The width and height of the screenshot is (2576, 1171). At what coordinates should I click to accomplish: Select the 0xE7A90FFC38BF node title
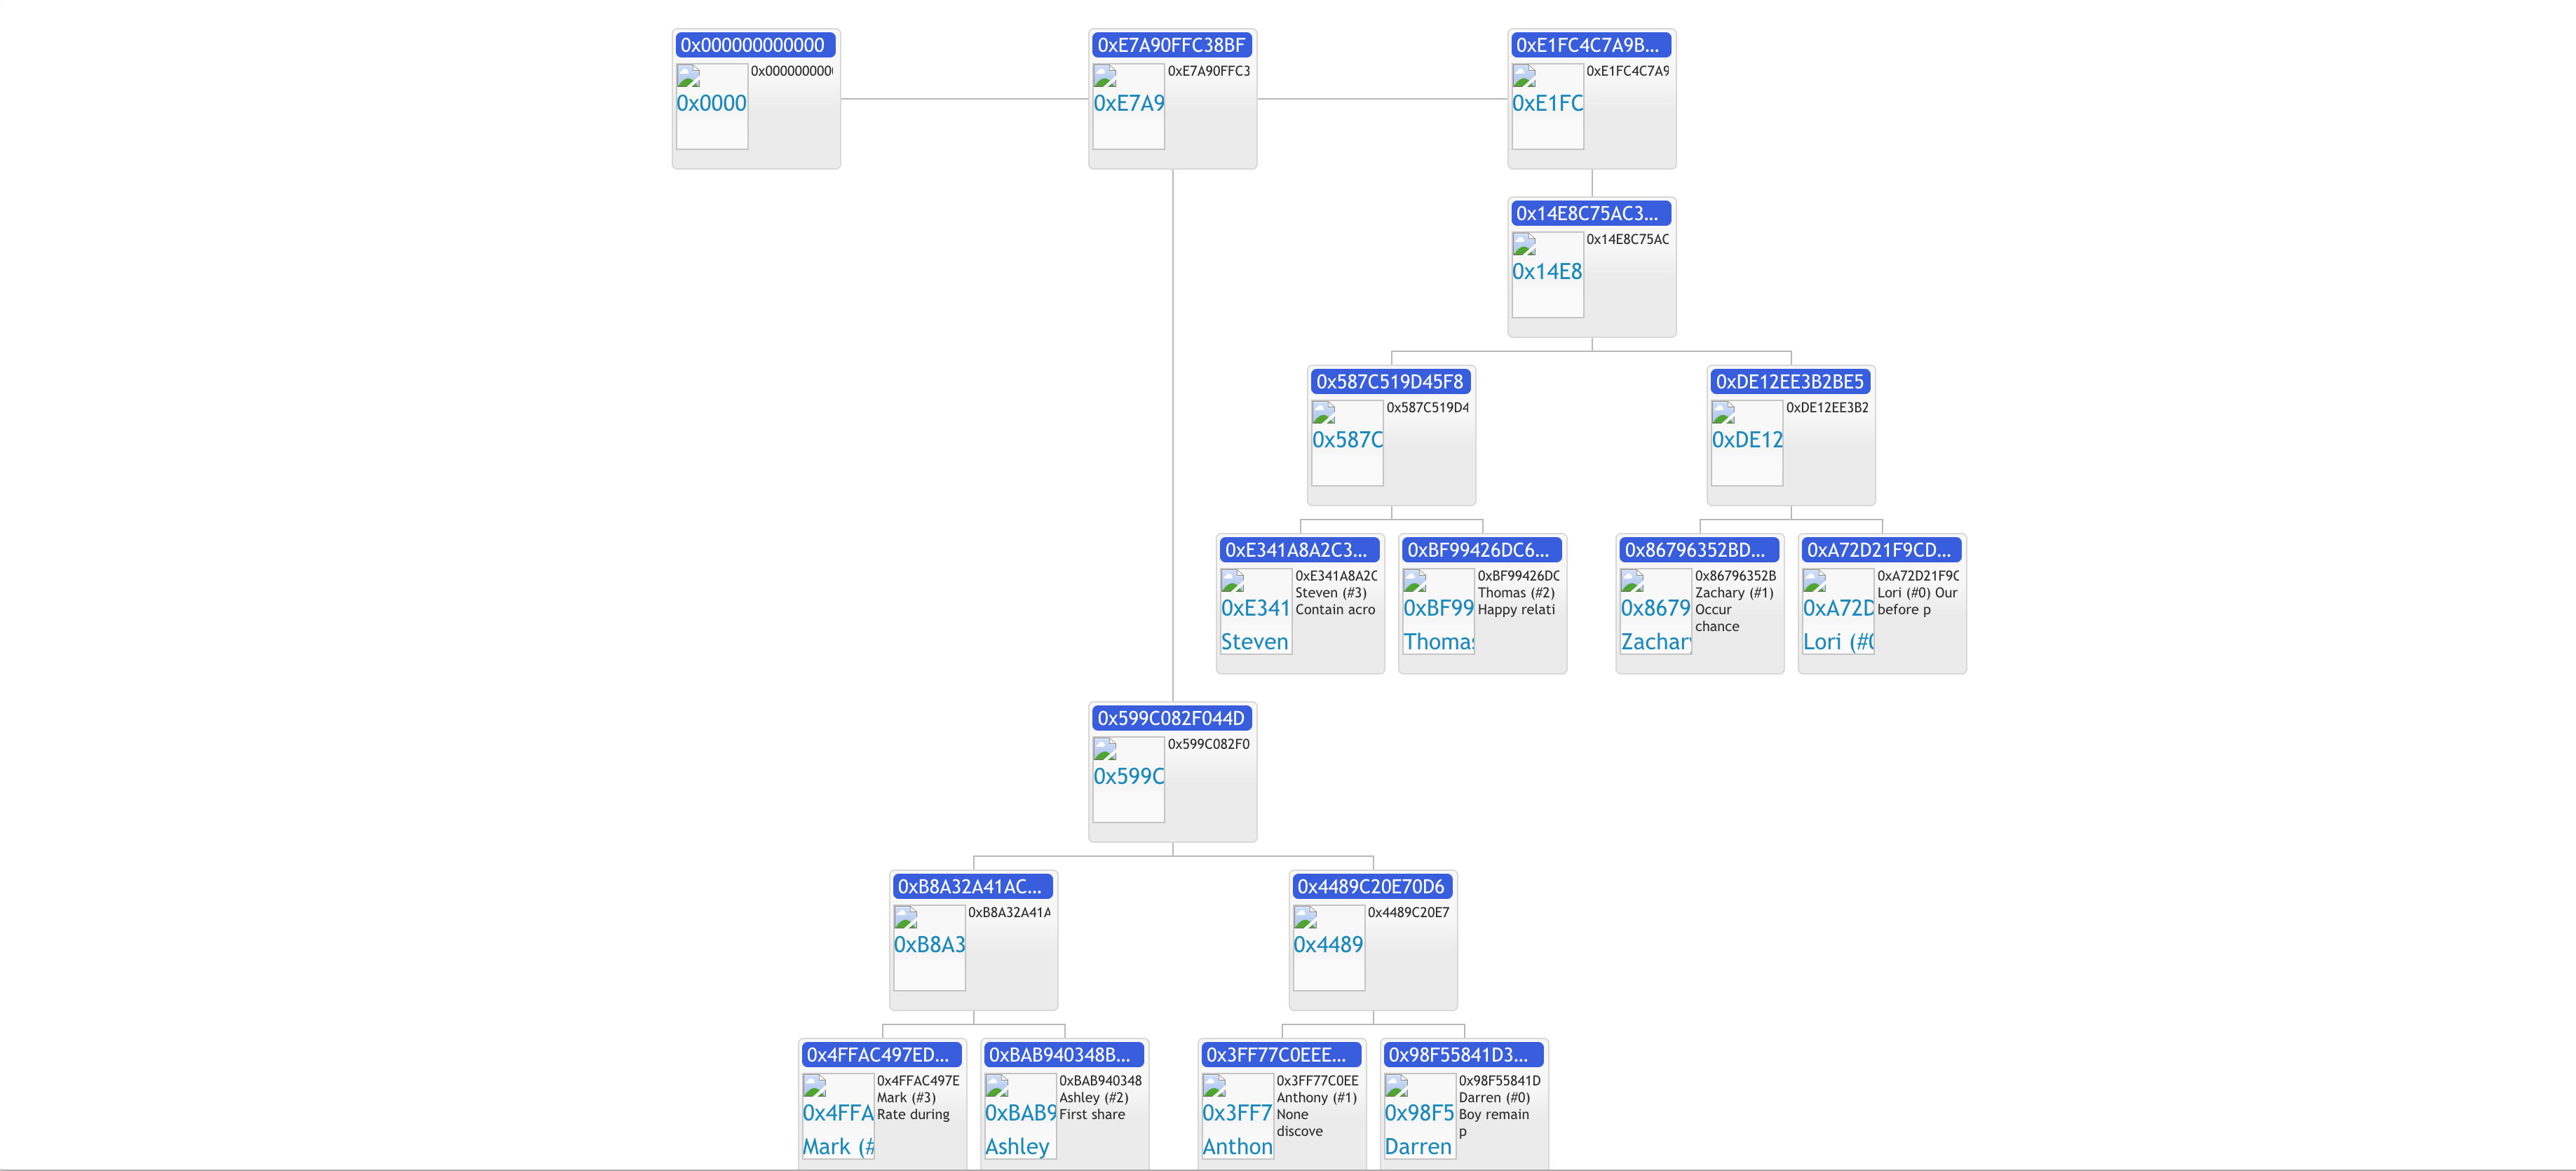tap(1172, 45)
